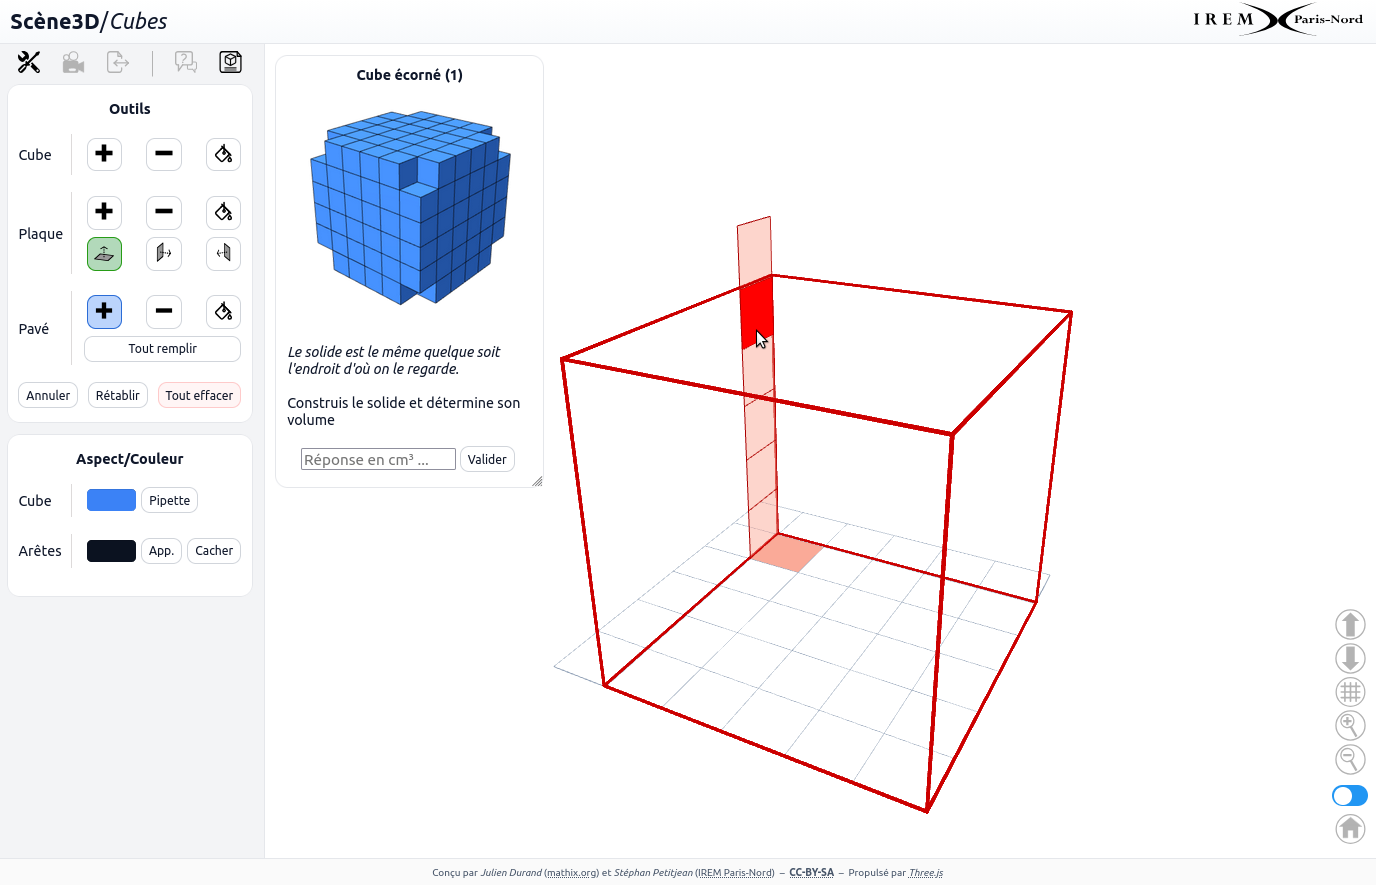Click the Tout effacer button

point(199,395)
